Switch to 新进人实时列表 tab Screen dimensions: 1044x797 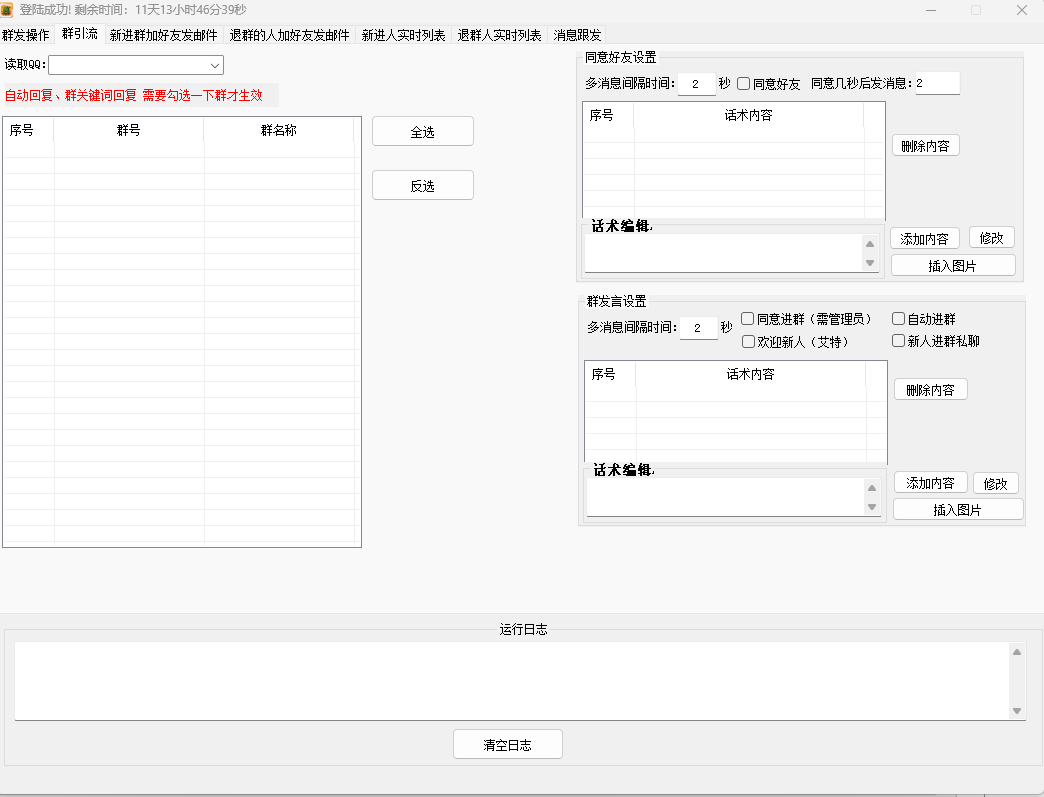pyautogui.click(x=402, y=33)
